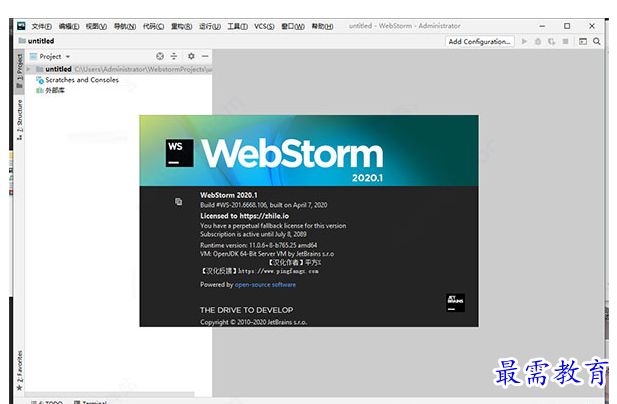Open the 窗口(W) menu

coord(293,26)
